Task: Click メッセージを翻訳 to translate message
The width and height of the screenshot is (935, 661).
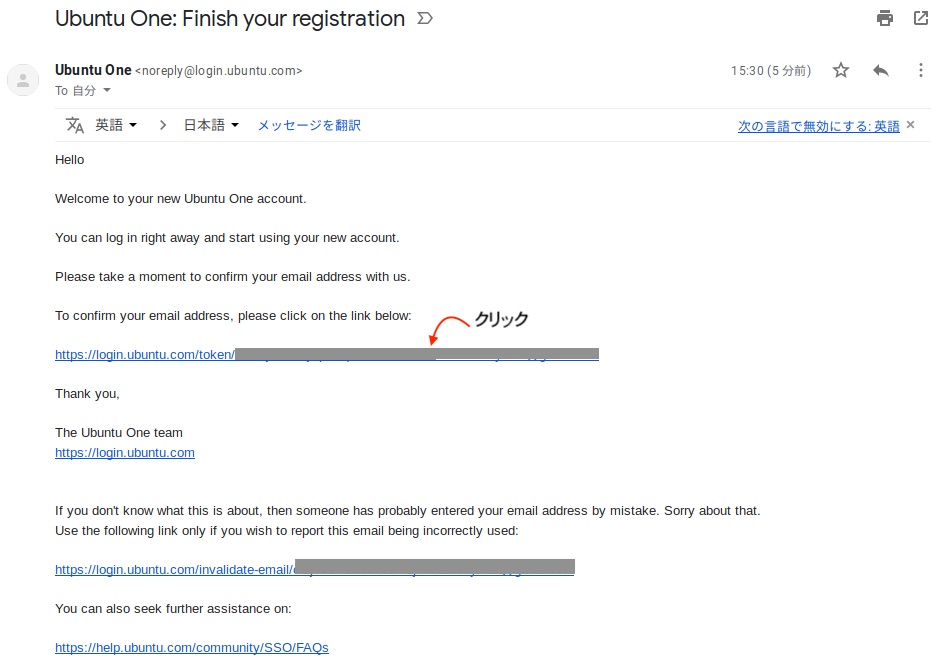Action: pos(309,125)
